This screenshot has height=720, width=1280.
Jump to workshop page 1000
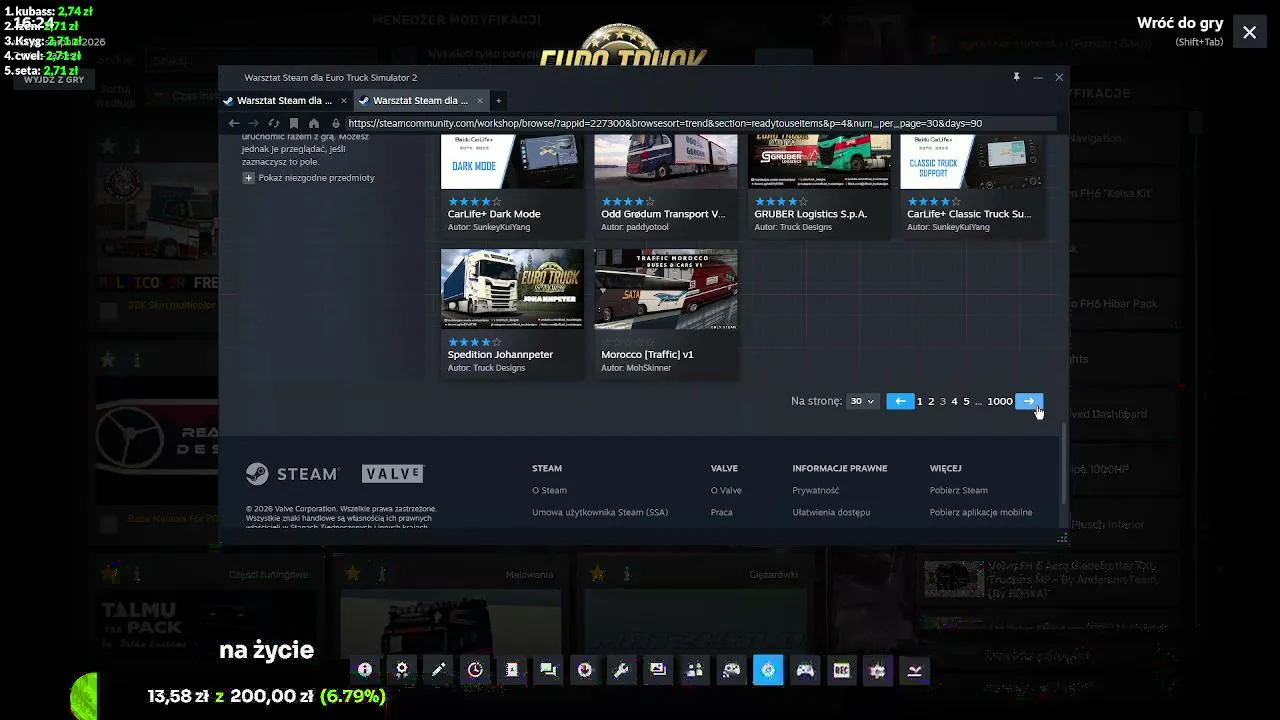(1000, 401)
